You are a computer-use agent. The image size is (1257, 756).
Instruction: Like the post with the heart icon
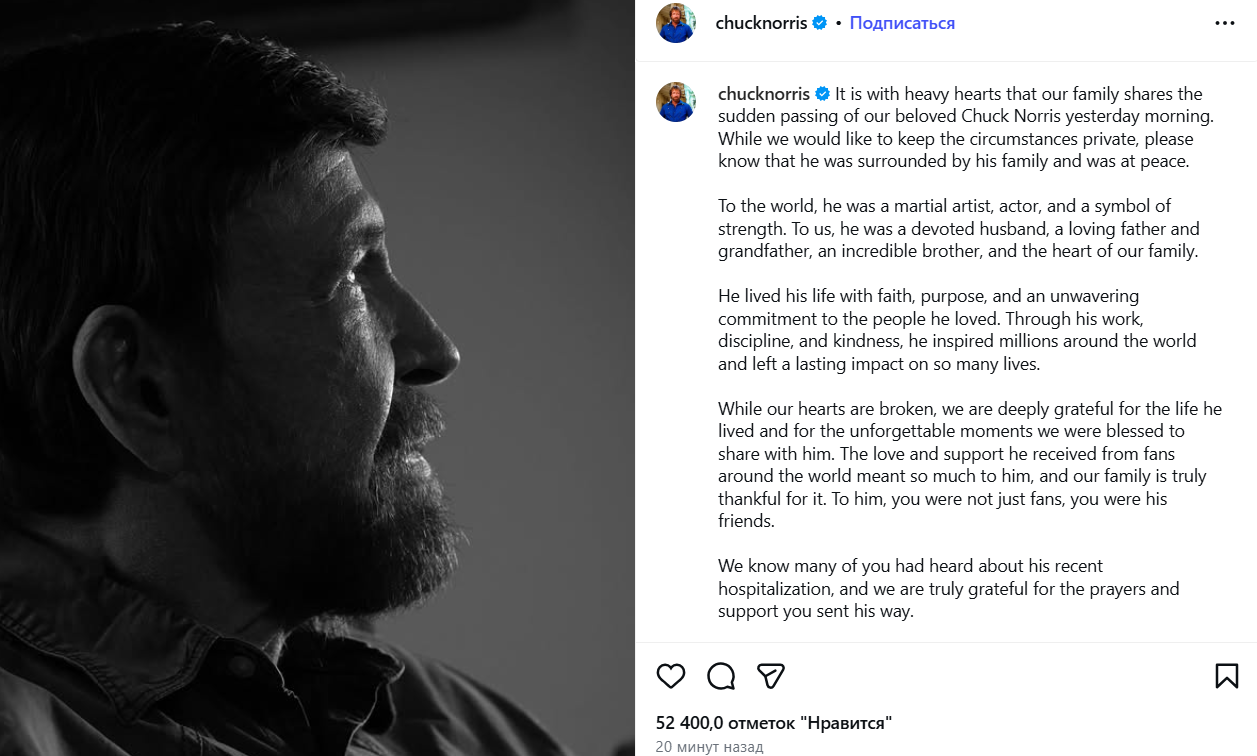(671, 676)
